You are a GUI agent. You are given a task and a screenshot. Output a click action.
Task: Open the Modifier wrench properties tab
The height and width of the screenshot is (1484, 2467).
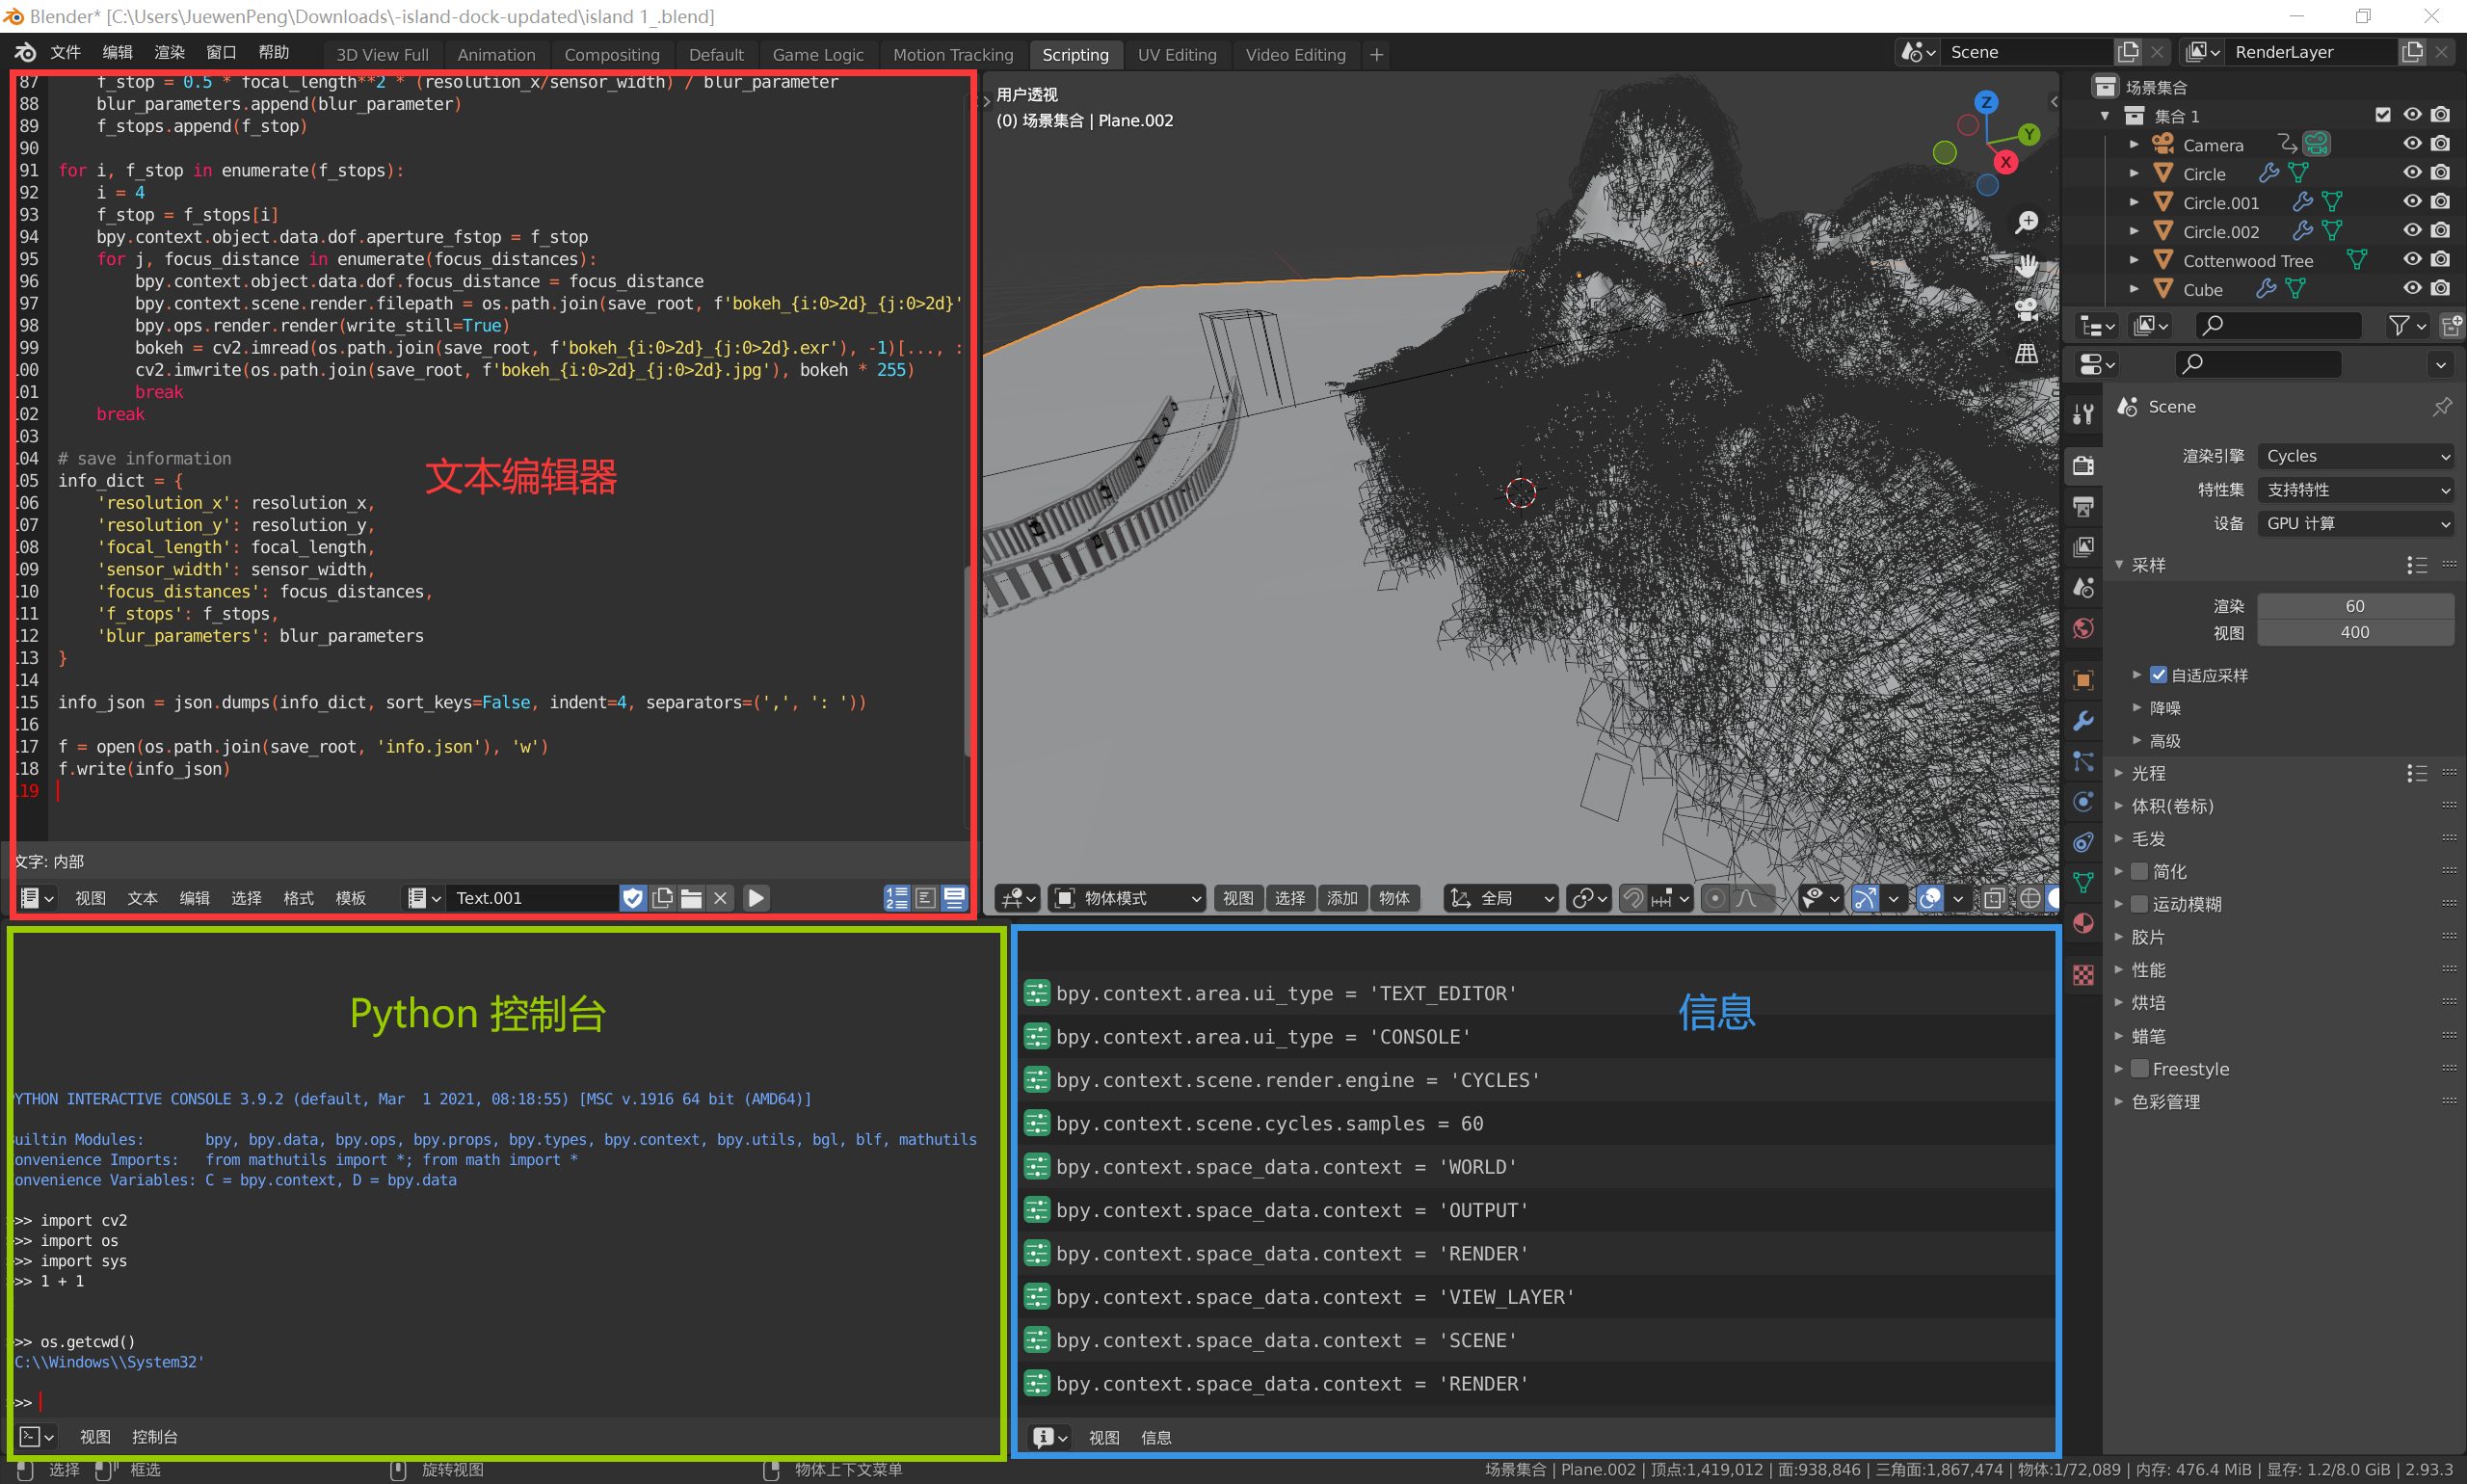[2083, 720]
